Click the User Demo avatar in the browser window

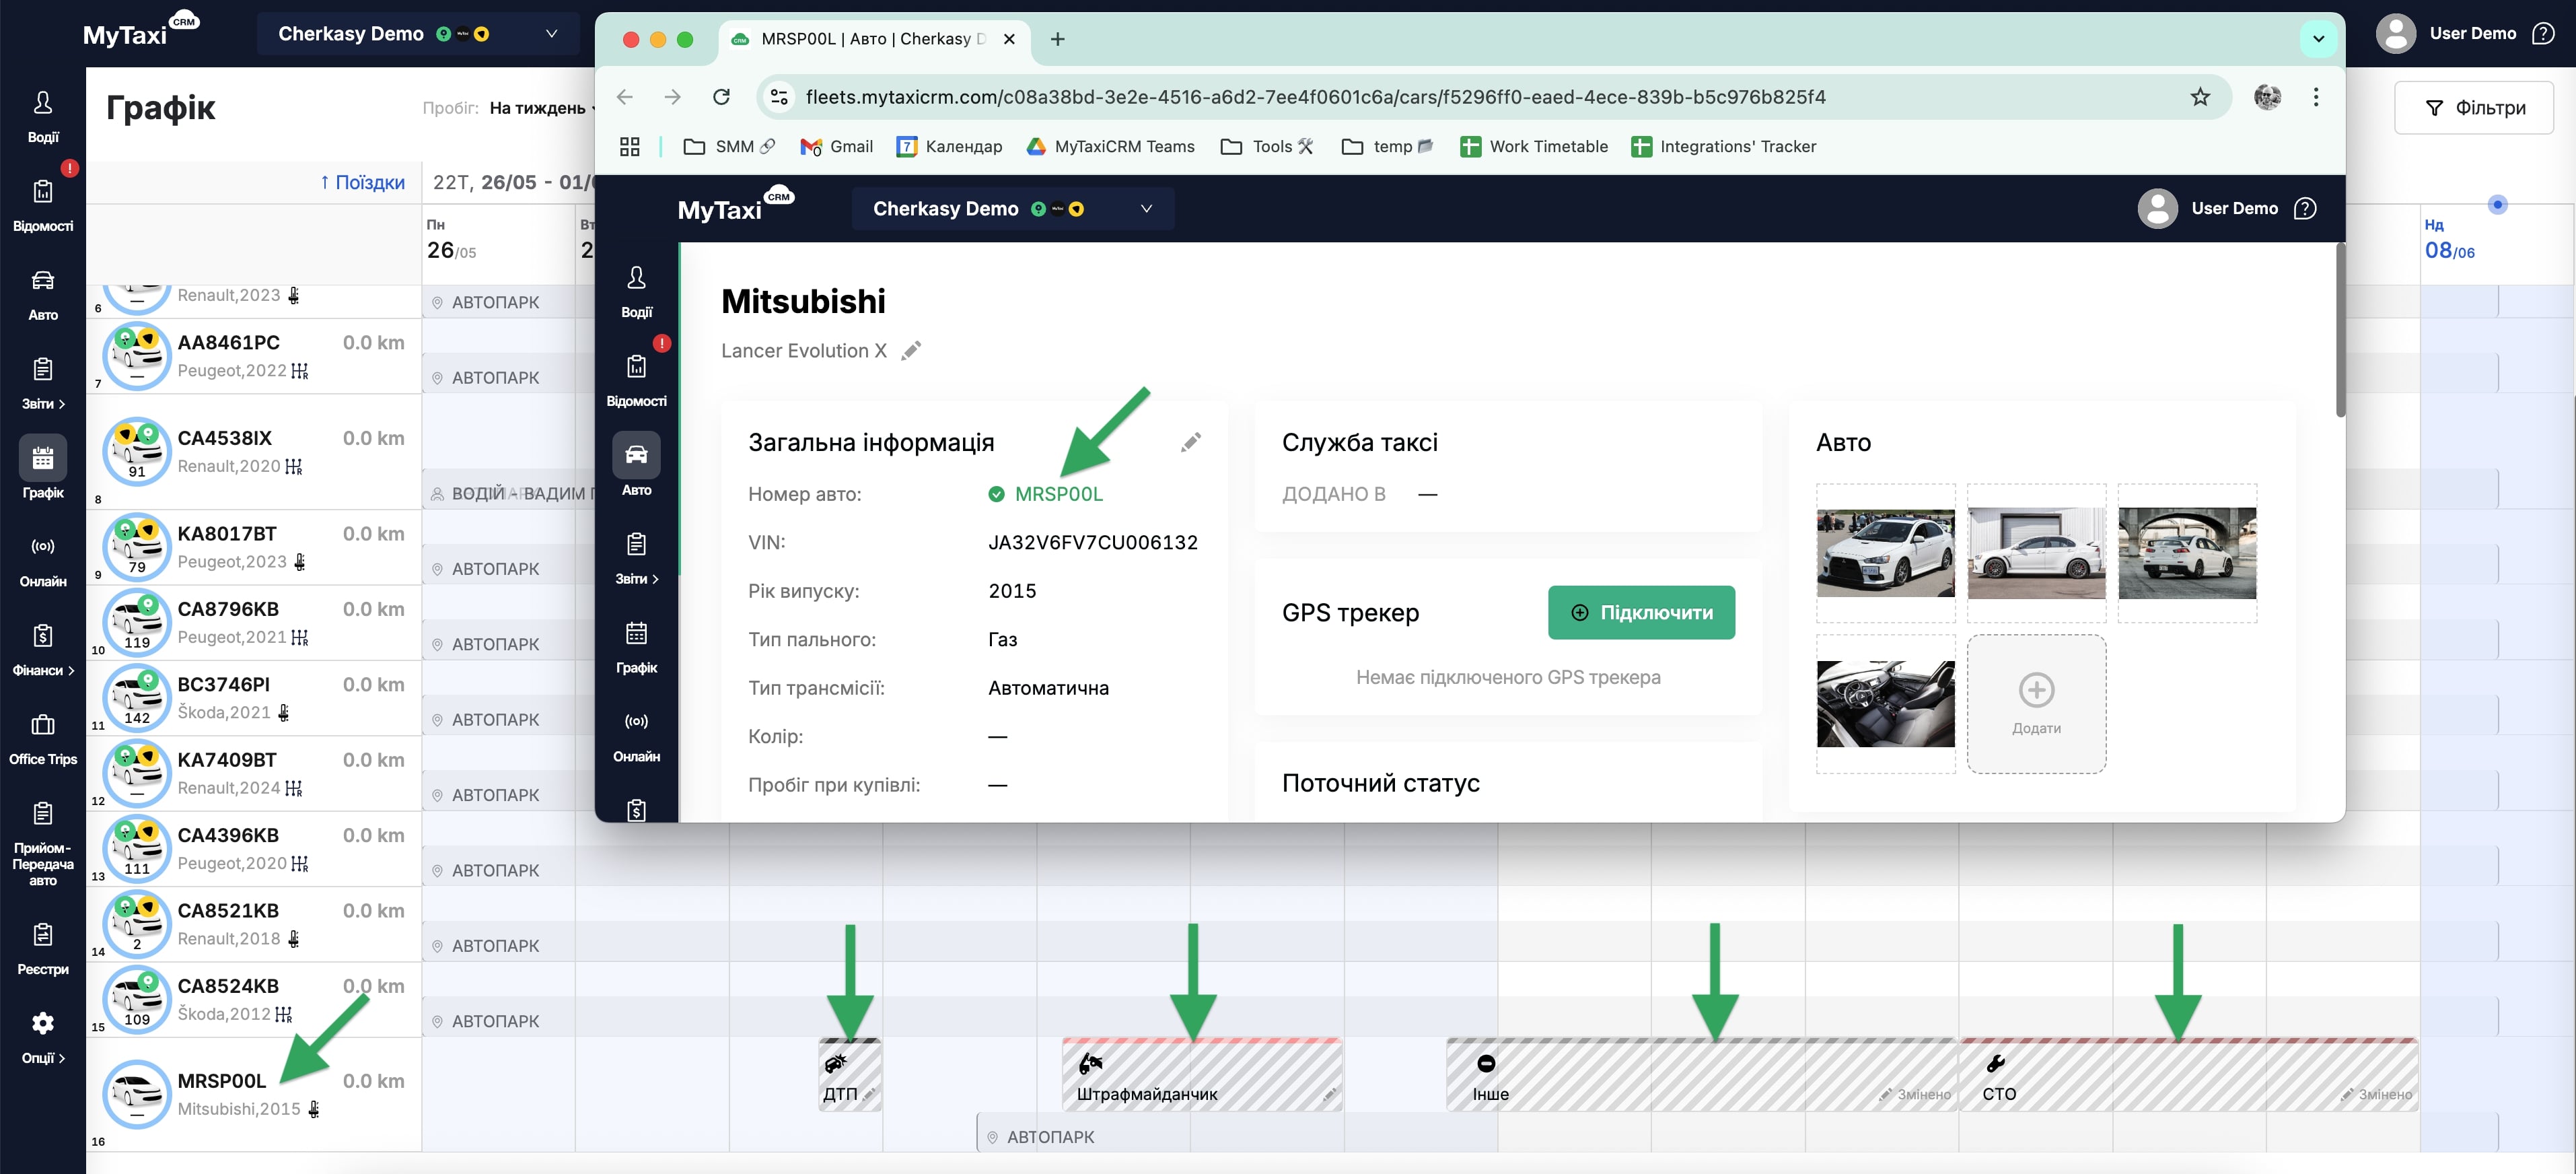tap(2157, 209)
